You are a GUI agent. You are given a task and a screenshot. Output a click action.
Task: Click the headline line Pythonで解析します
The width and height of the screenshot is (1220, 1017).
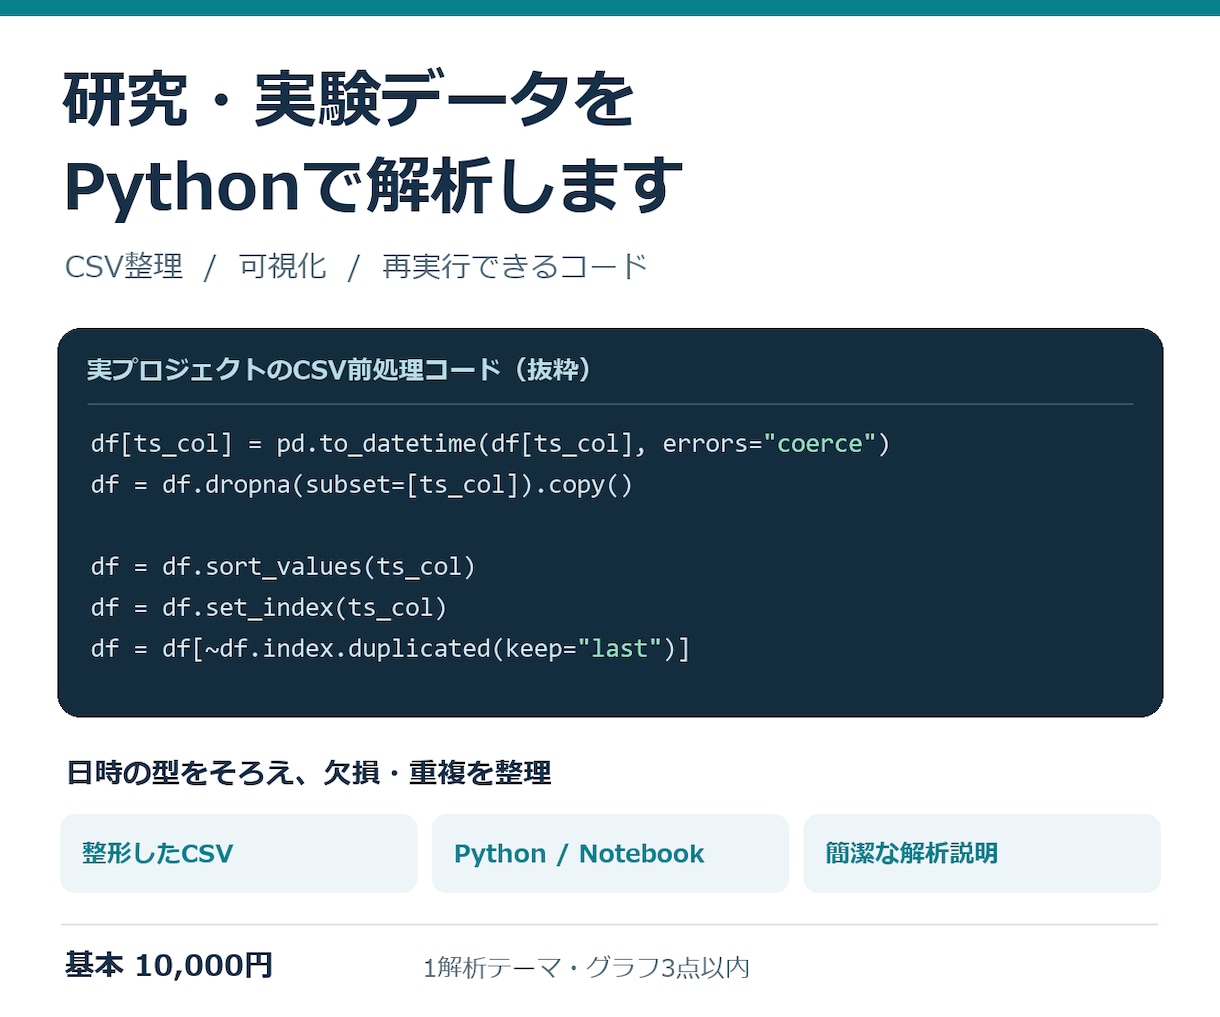pos(373,187)
